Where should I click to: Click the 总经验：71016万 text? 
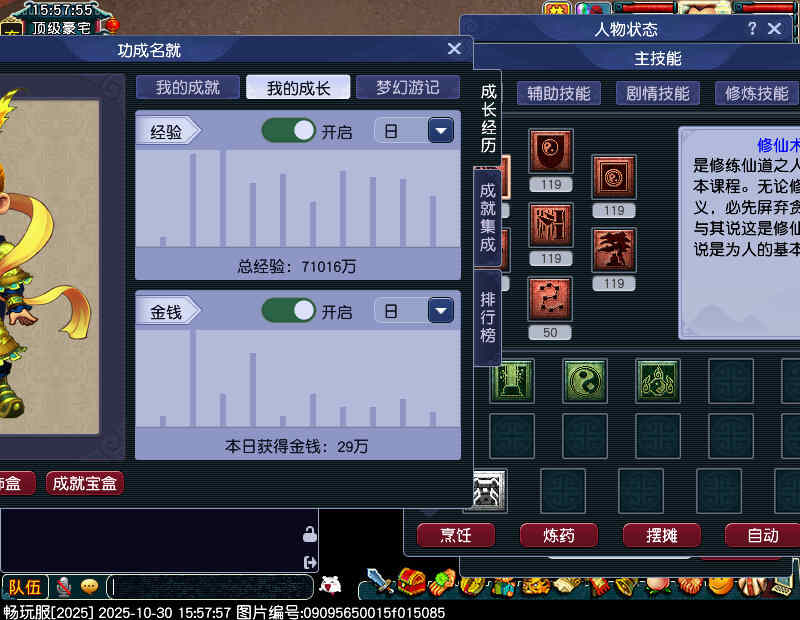(296, 266)
